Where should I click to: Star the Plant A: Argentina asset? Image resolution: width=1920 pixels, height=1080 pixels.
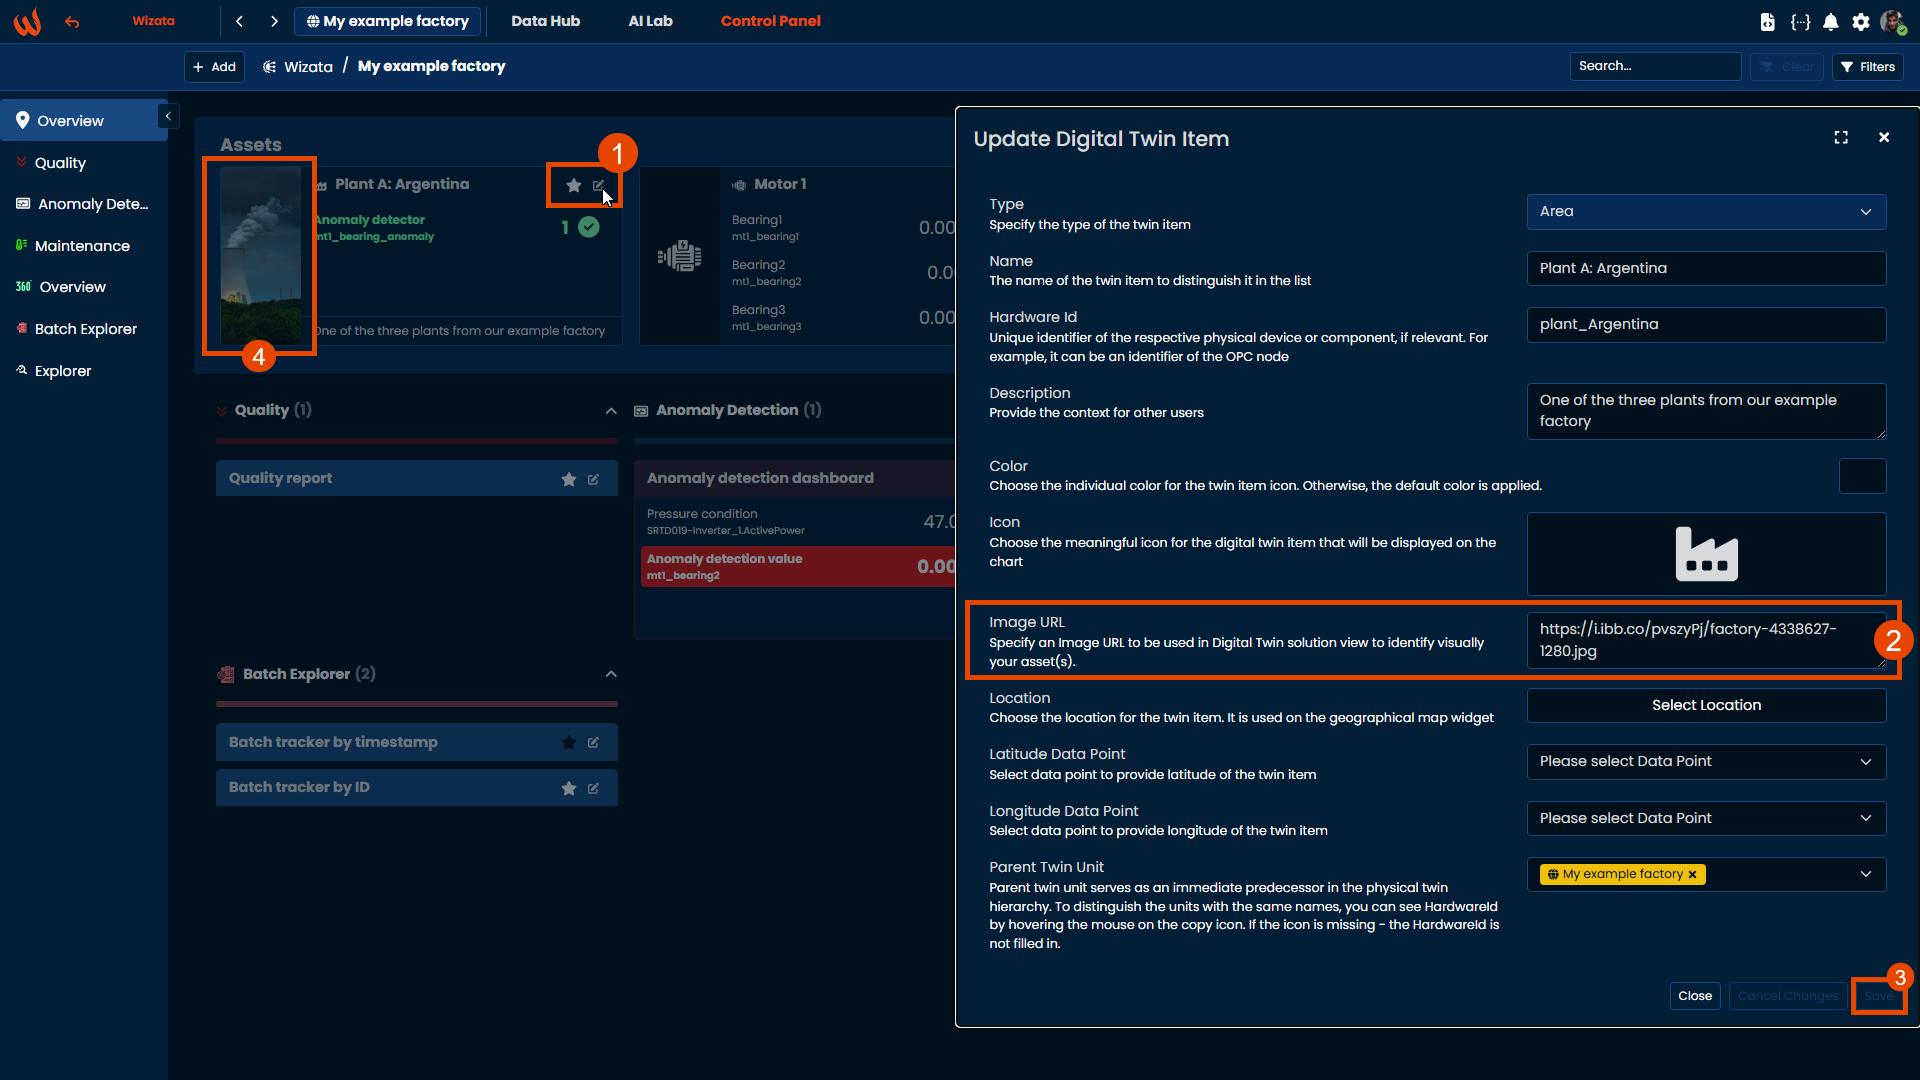pyautogui.click(x=574, y=186)
